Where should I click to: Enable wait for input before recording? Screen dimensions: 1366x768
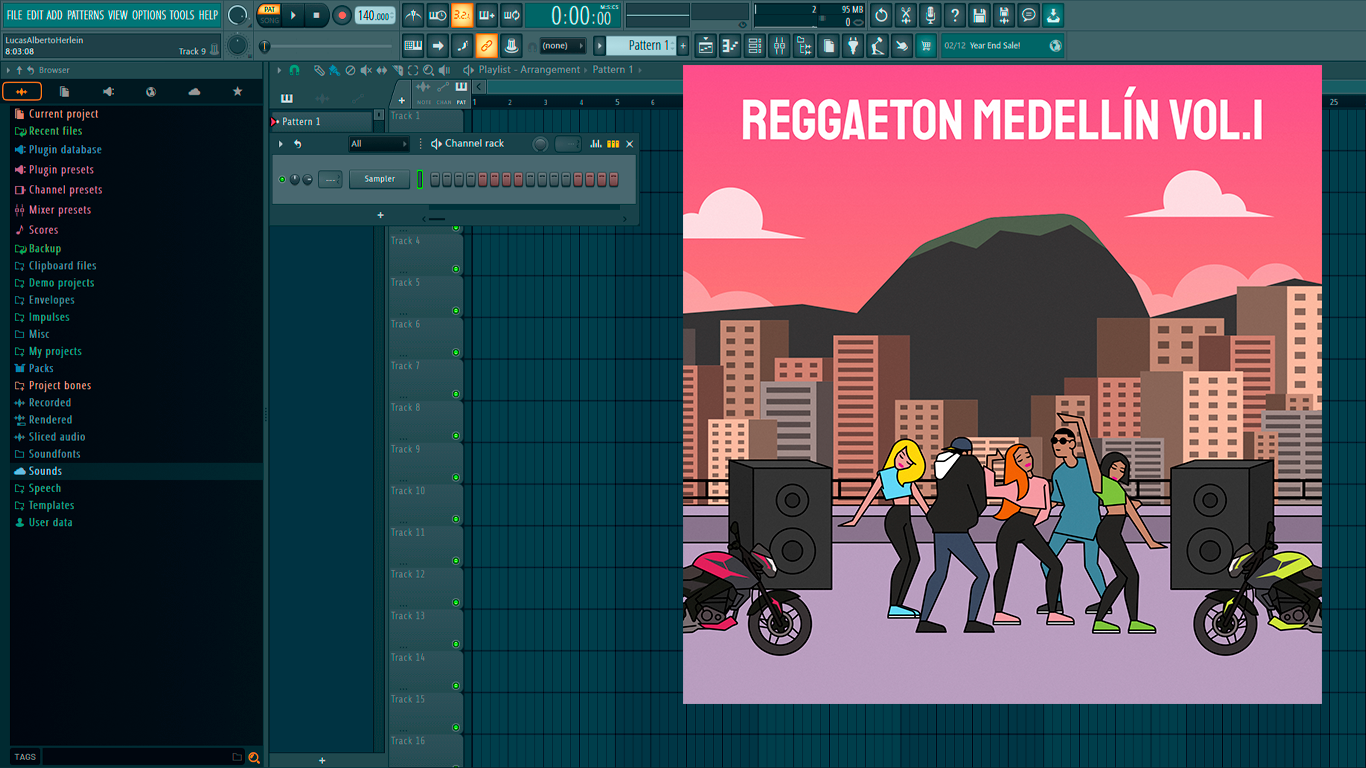(x=437, y=15)
